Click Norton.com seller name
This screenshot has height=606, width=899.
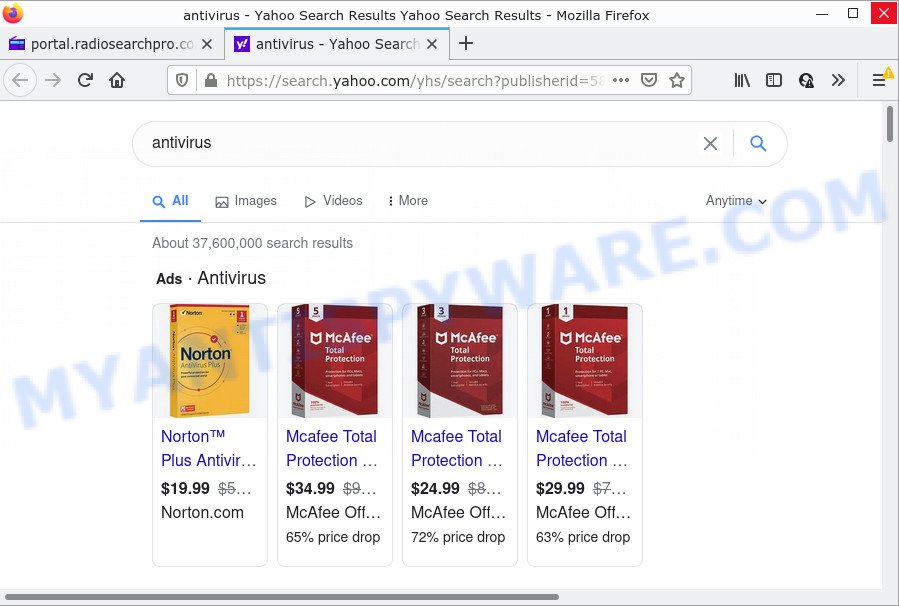point(202,513)
